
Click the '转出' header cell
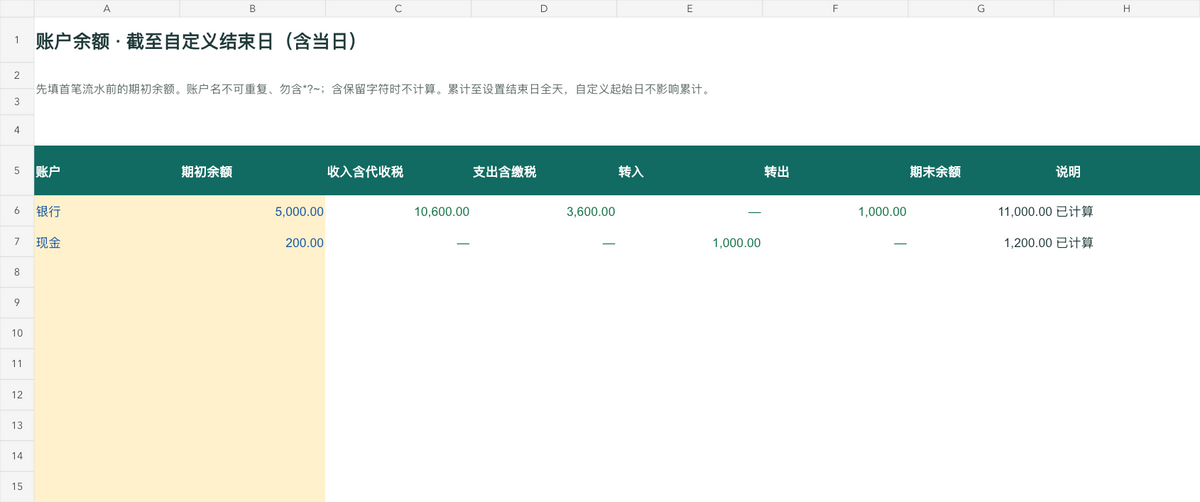(835, 171)
